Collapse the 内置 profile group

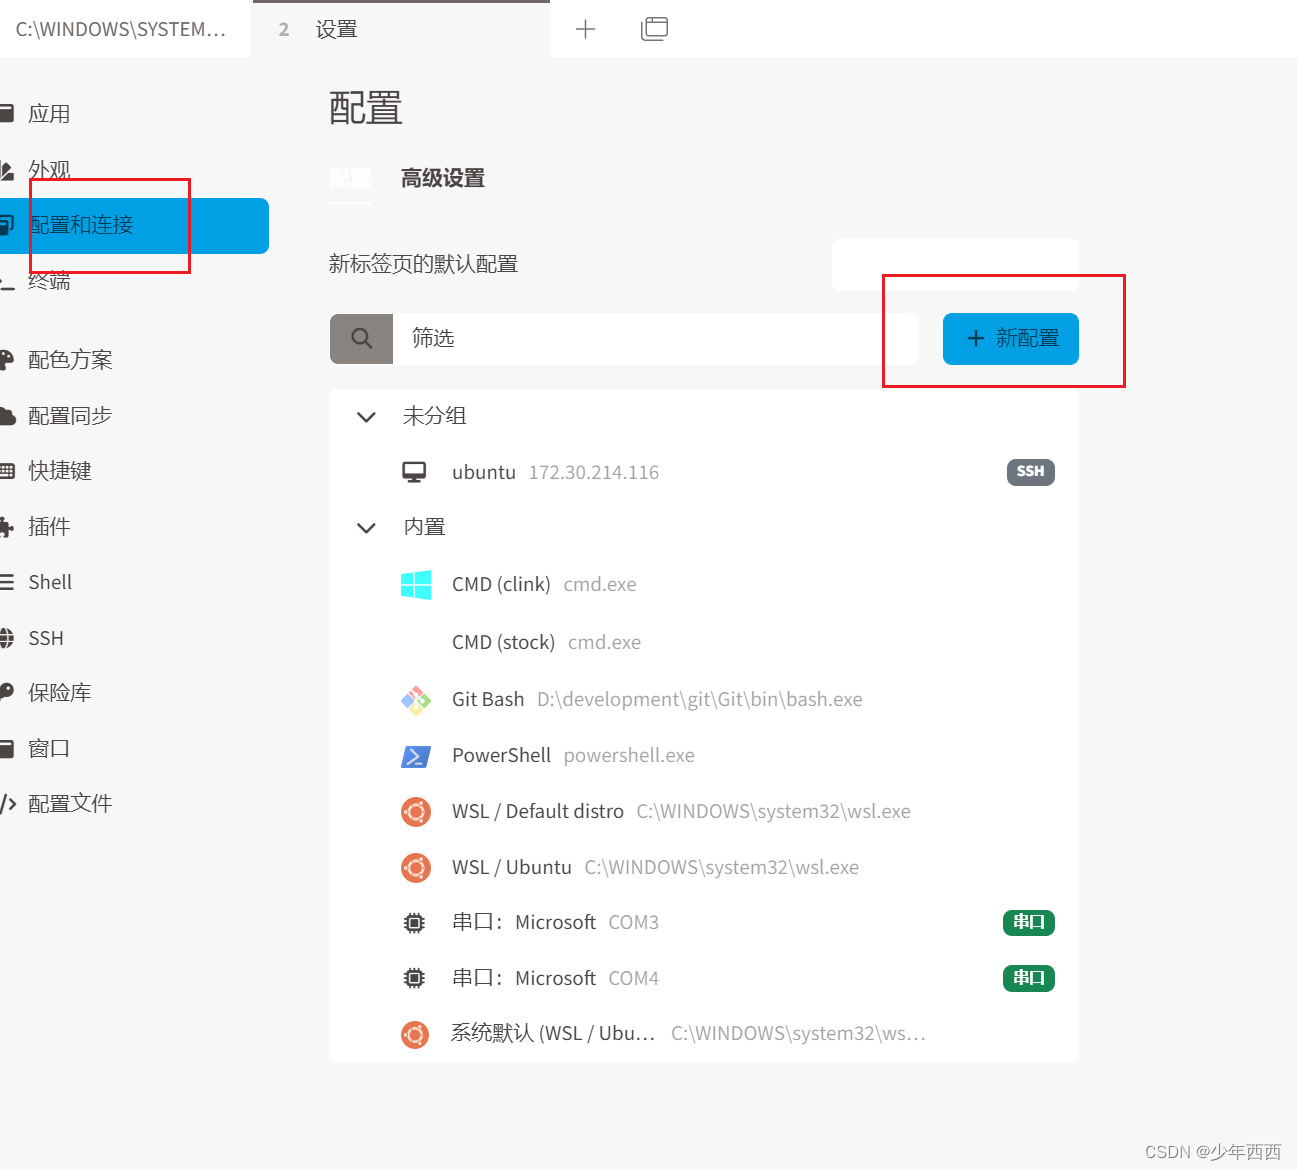pyautogui.click(x=366, y=527)
